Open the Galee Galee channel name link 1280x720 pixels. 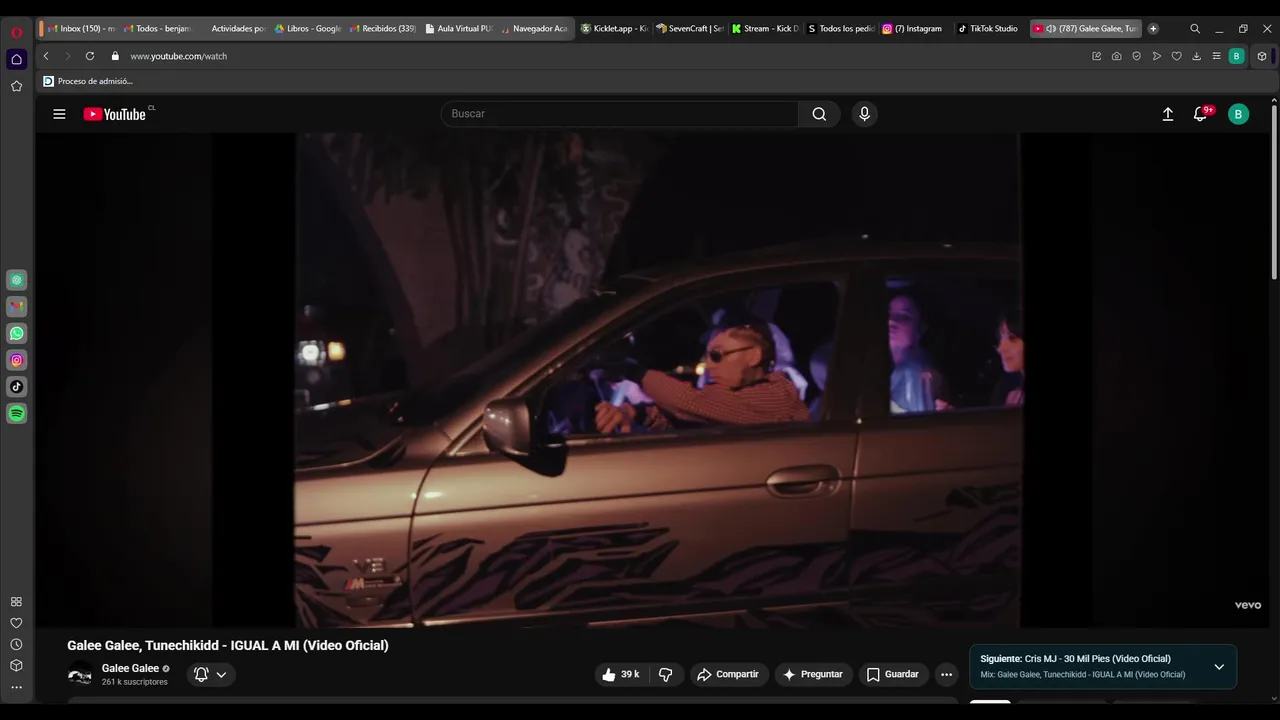(x=130, y=669)
